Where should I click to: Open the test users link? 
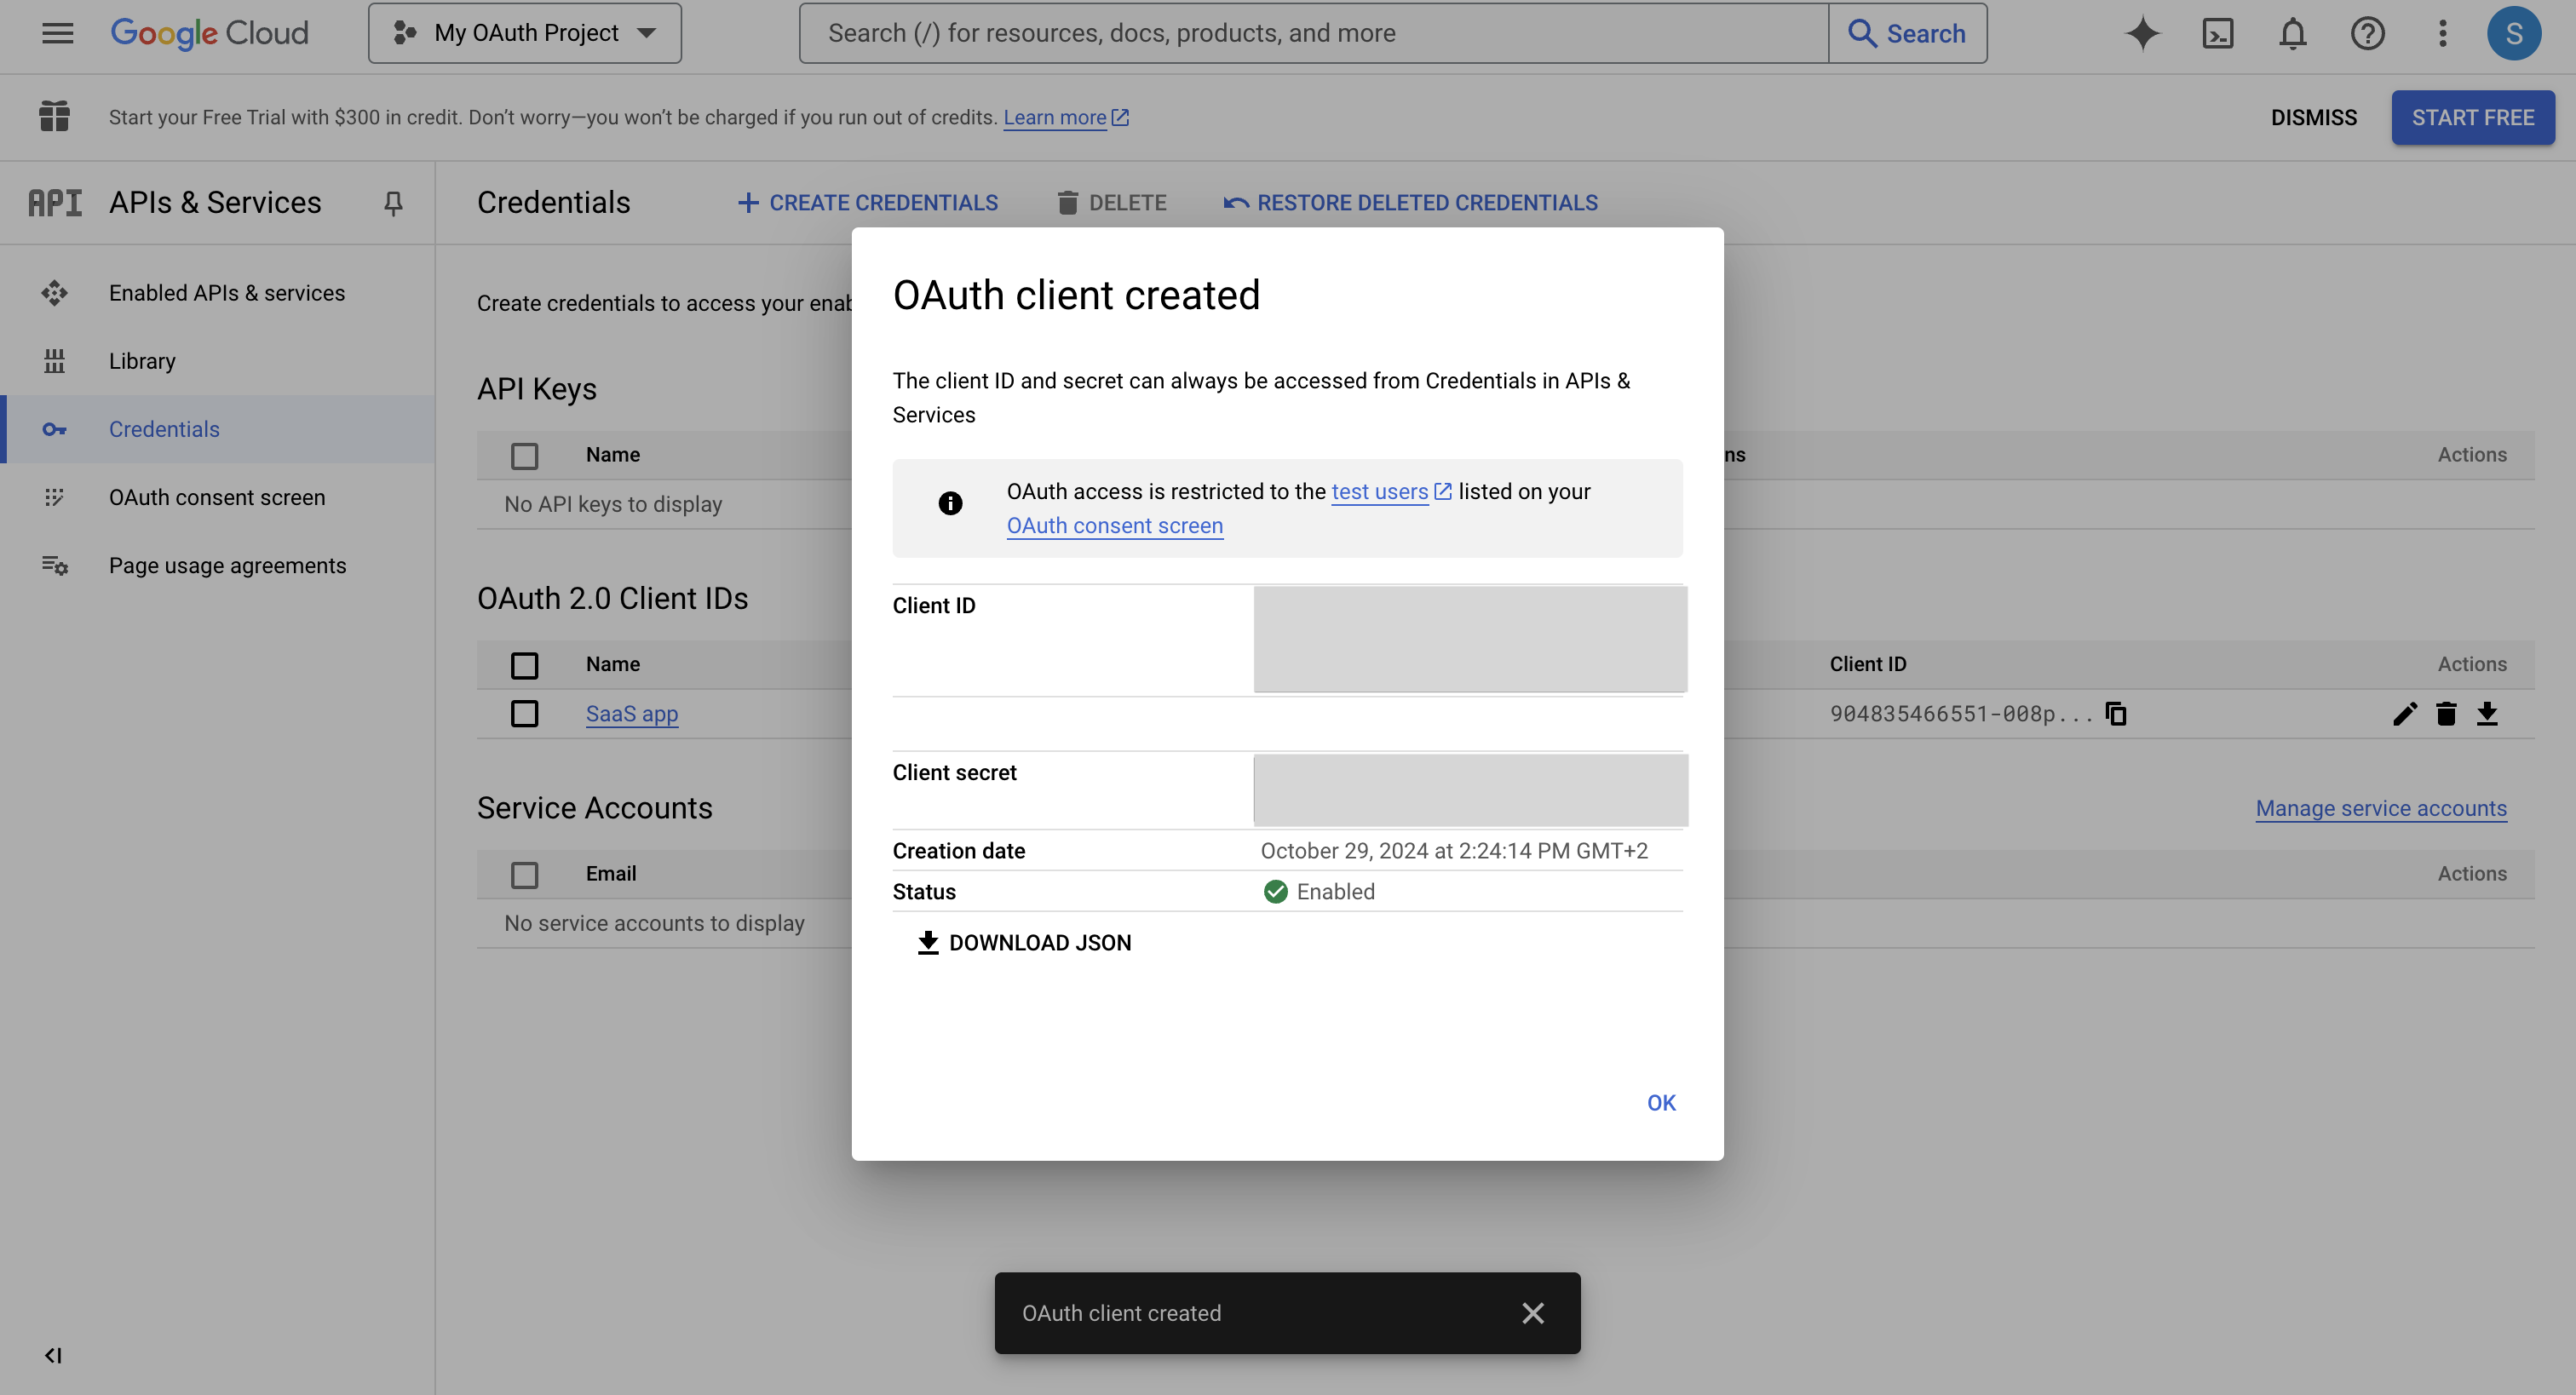click(1379, 491)
